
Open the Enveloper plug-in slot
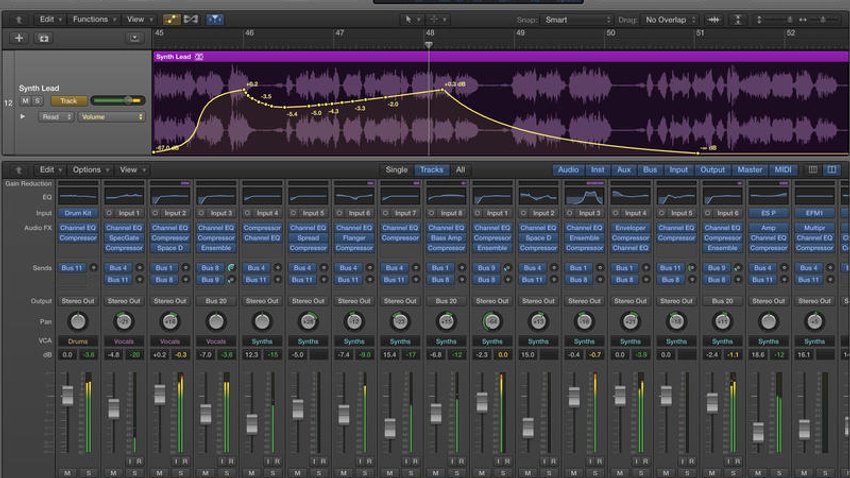click(x=630, y=228)
